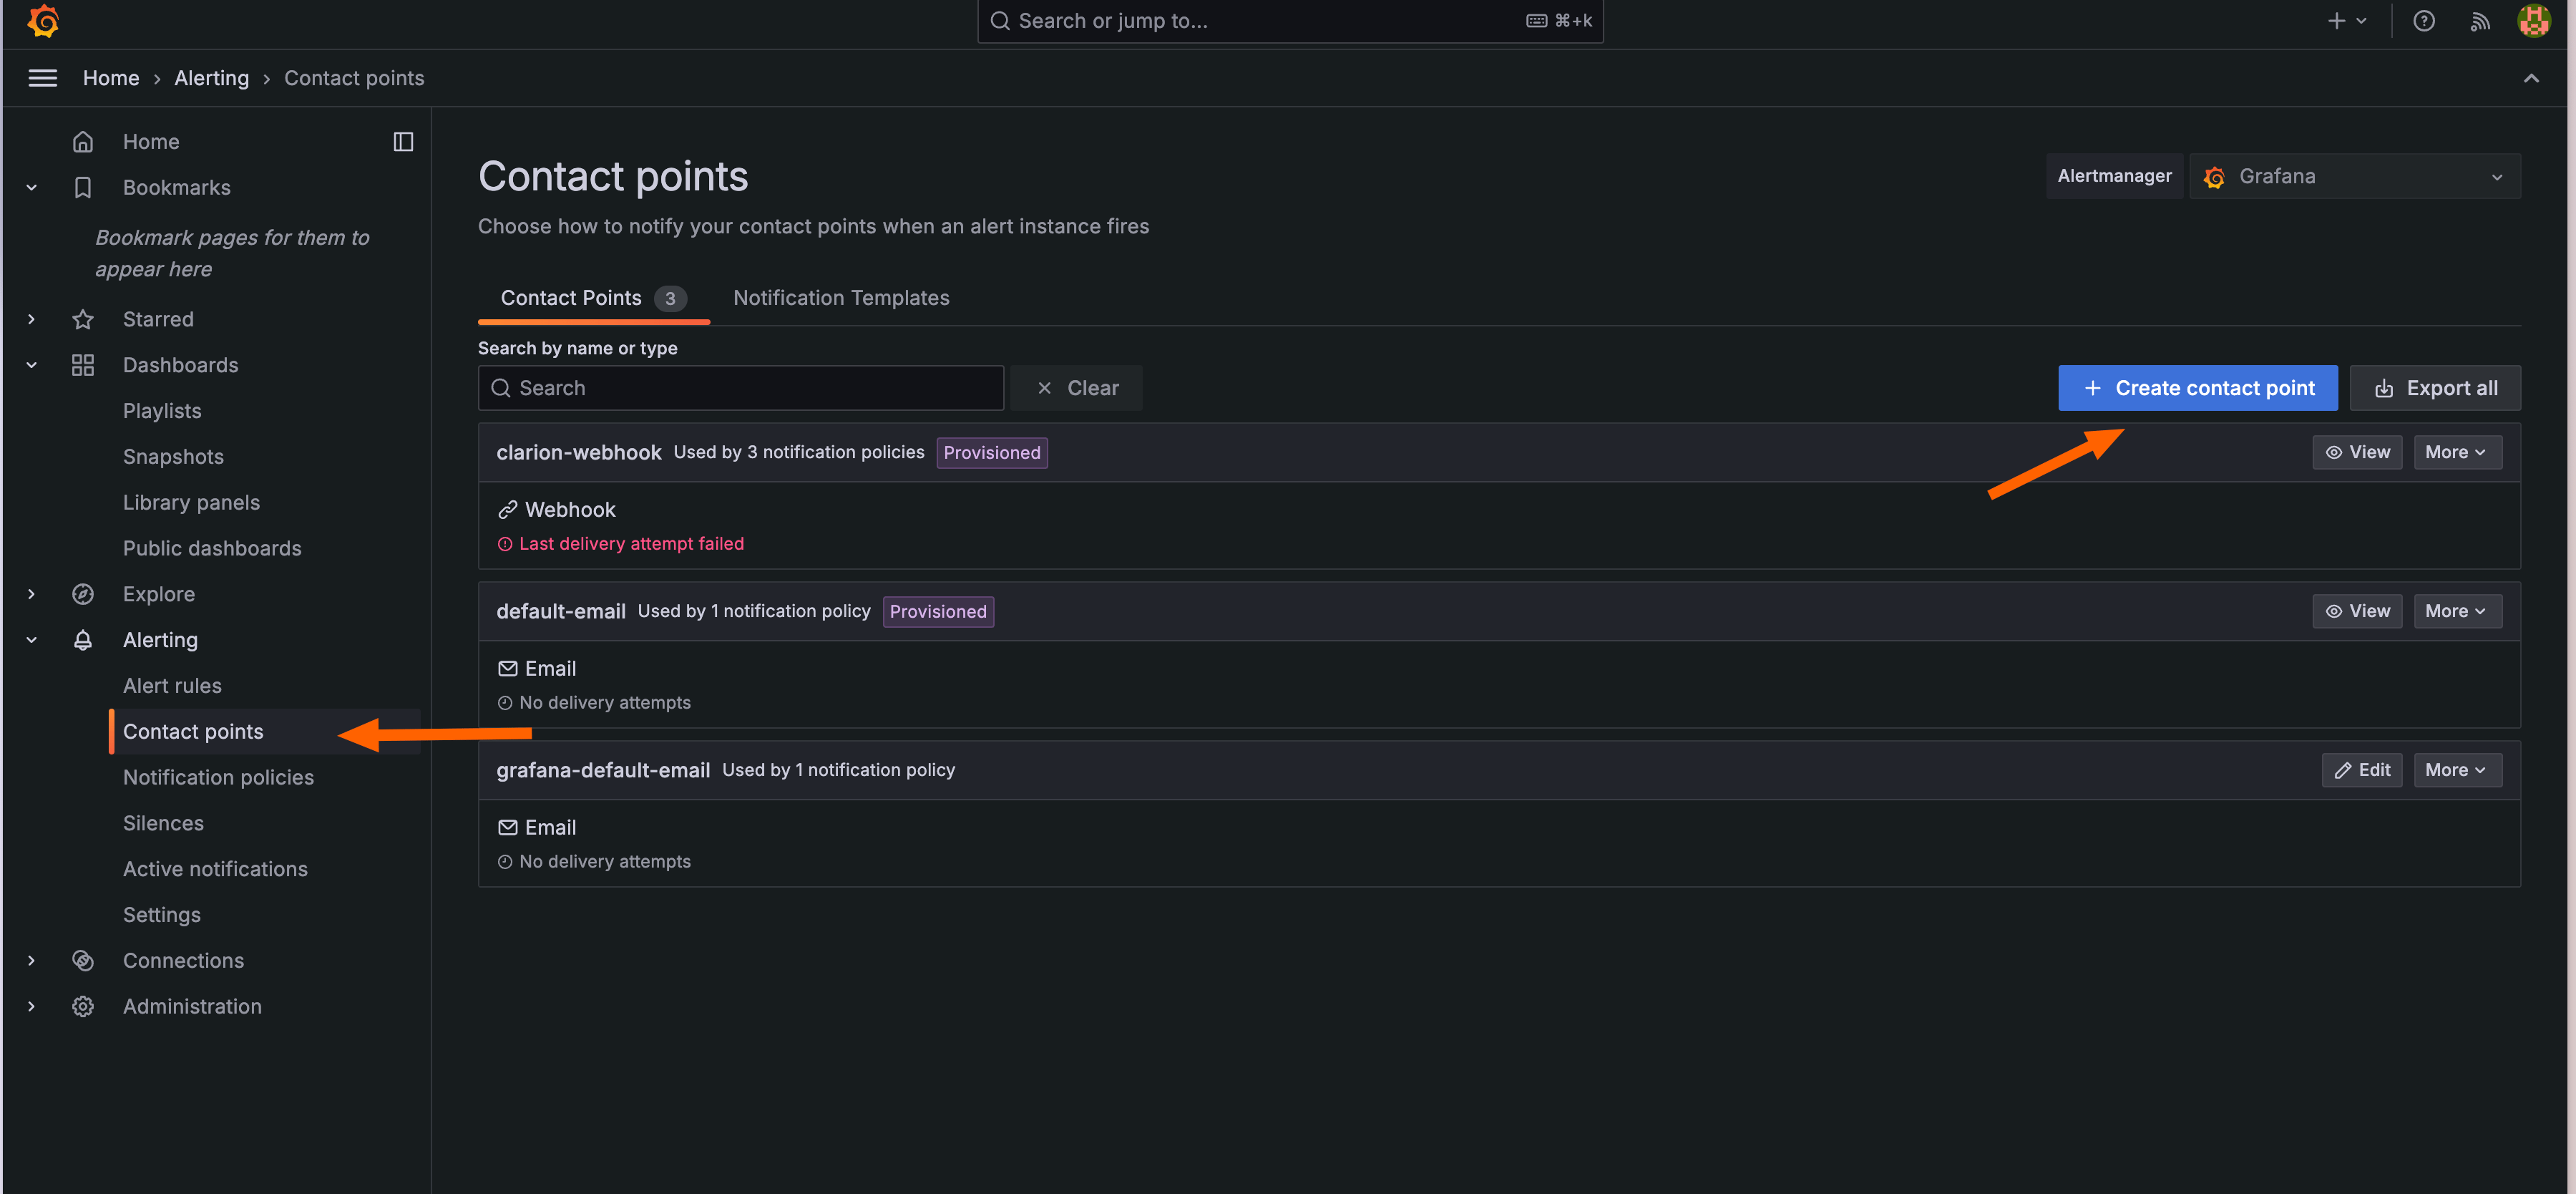Open the help question mark icon
This screenshot has width=2576, height=1194.
coord(2423,21)
